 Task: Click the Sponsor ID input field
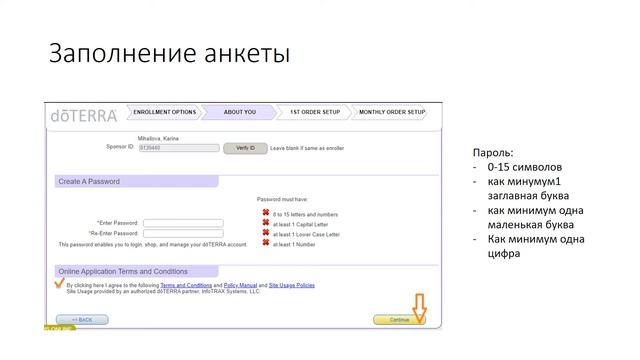(x=179, y=148)
